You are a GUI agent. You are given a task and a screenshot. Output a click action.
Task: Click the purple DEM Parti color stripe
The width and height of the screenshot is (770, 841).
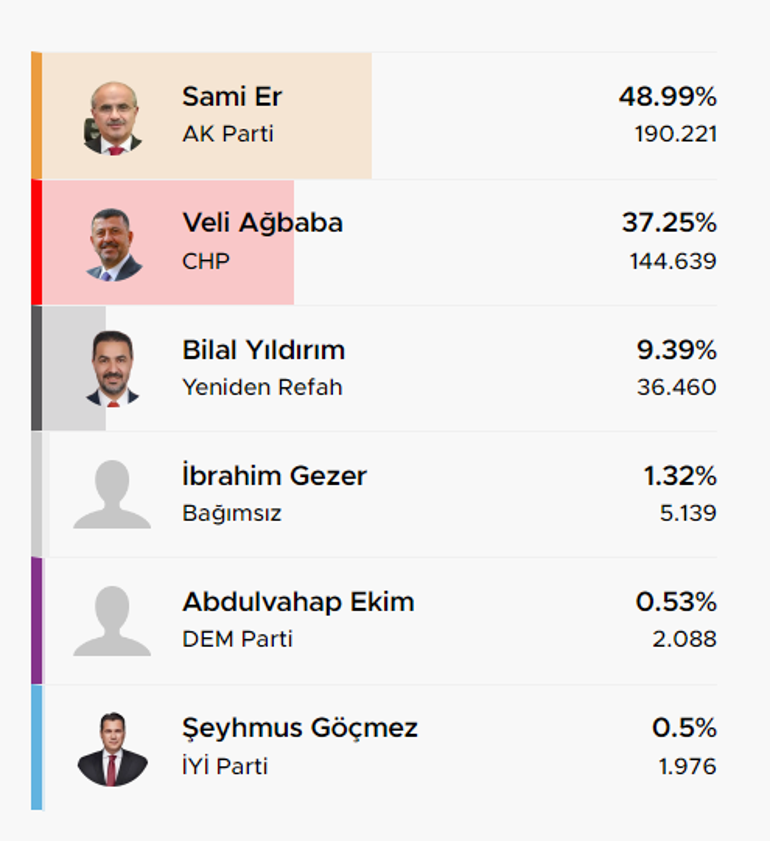(36, 621)
